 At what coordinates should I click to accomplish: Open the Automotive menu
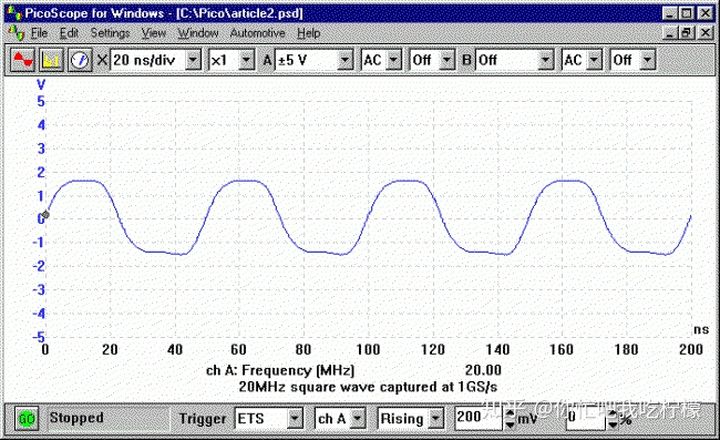click(258, 33)
